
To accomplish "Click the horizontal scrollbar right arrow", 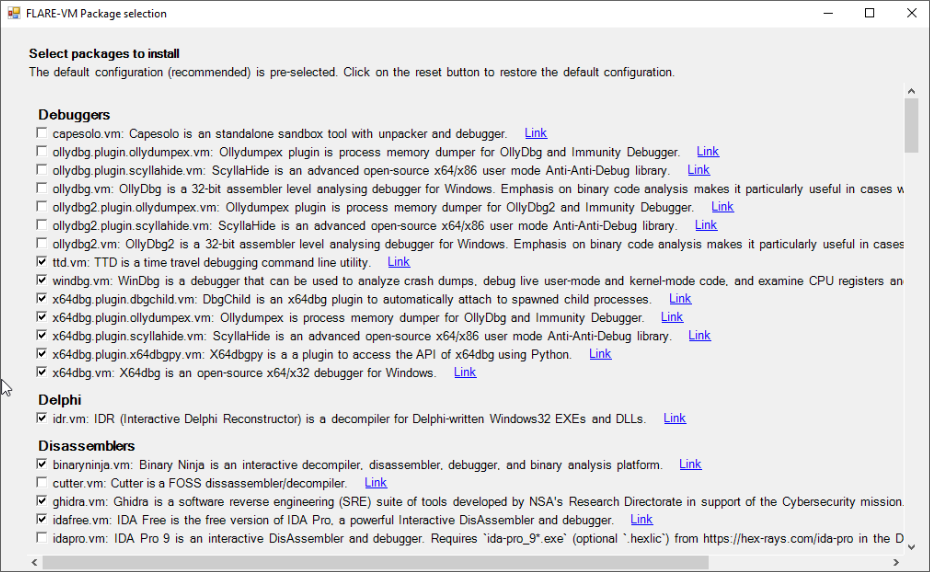I will click(x=897, y=561).
